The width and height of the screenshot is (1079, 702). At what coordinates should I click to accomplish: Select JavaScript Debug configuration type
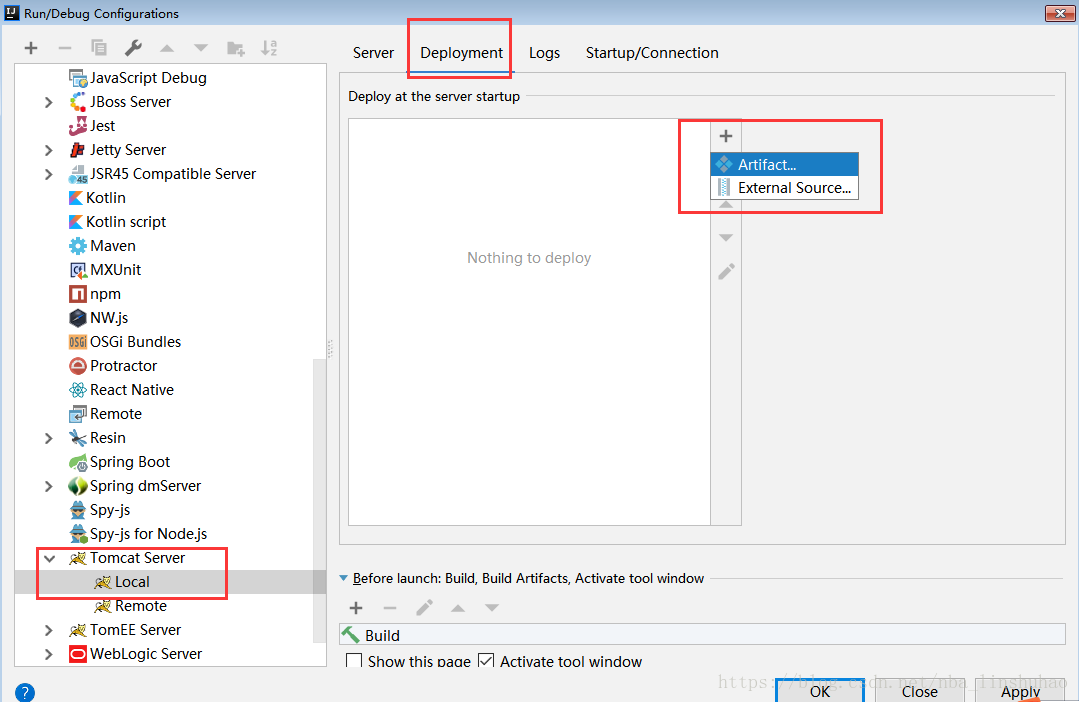coord(138,78)
